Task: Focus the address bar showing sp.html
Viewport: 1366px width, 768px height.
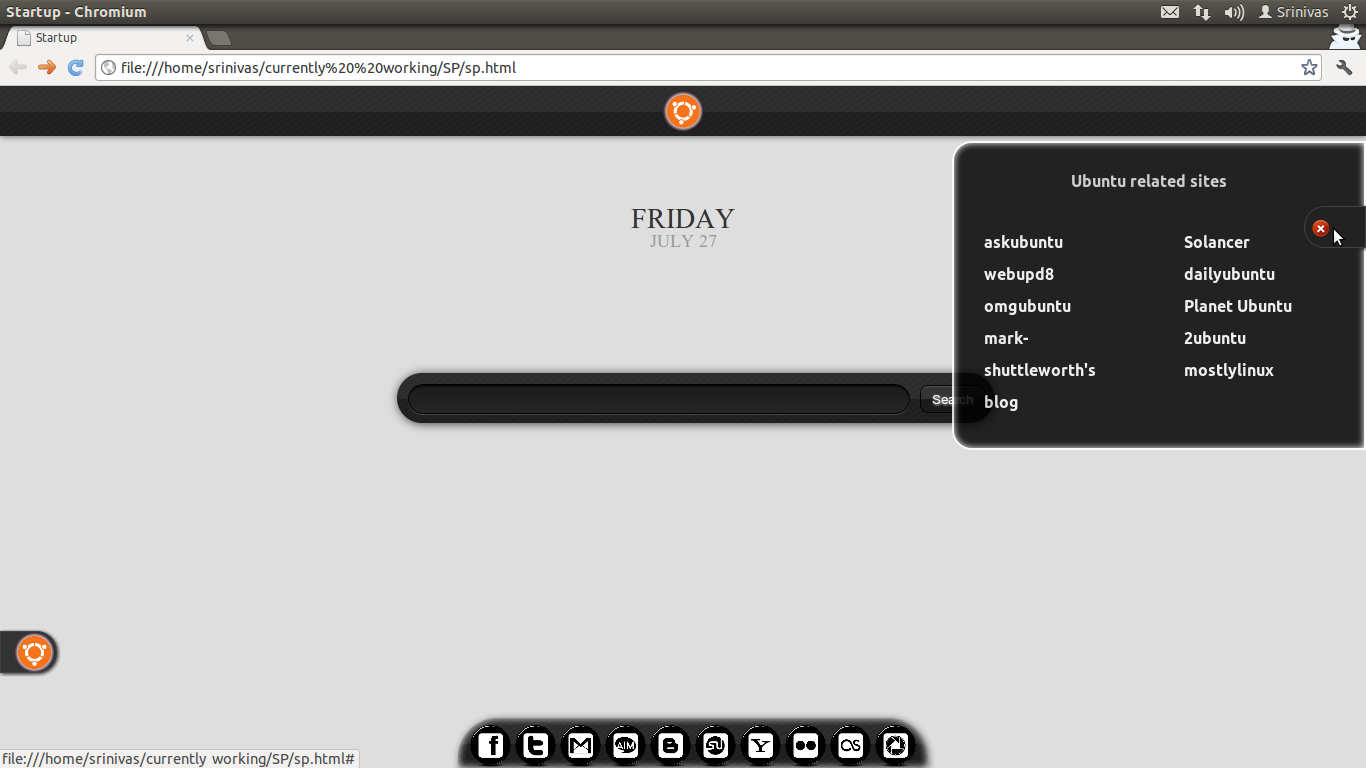Action: point(709,68)
